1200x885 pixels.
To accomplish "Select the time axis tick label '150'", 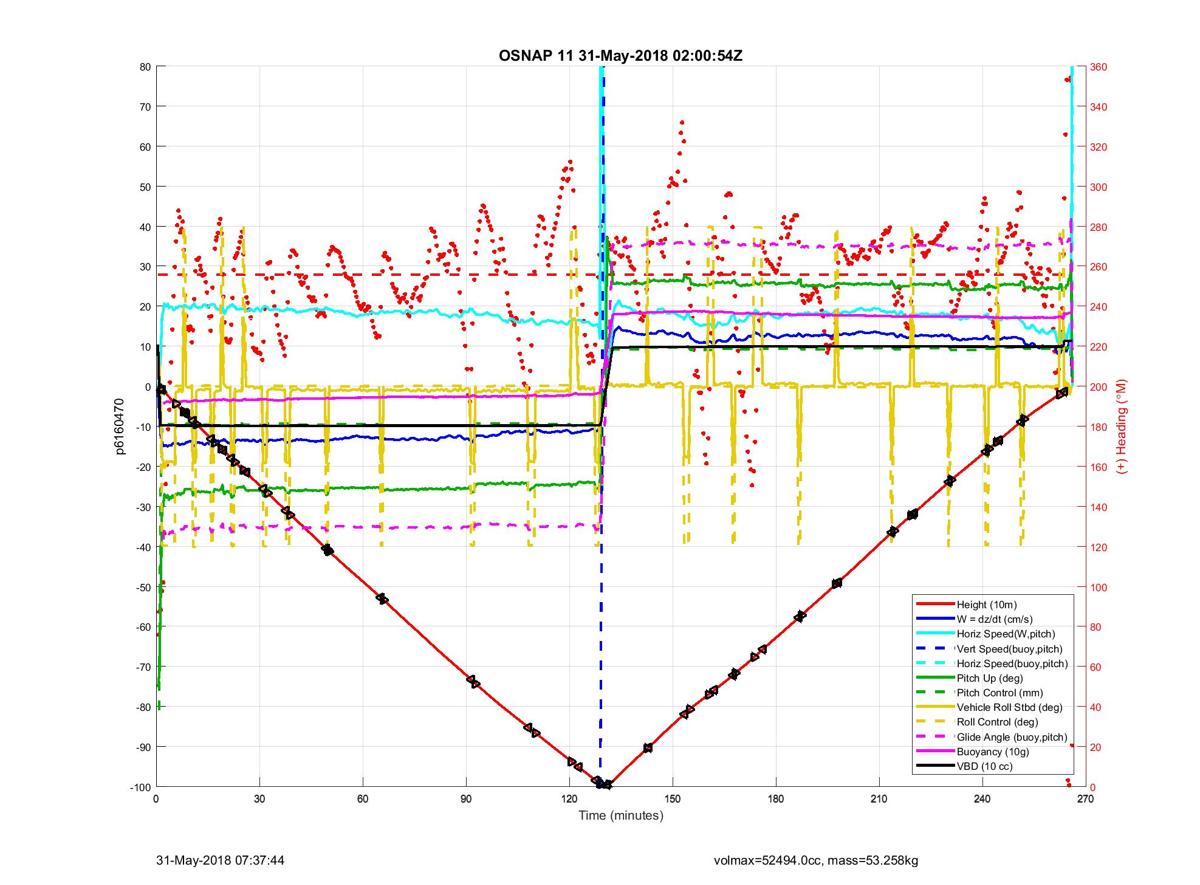I will tap(673, 800).
